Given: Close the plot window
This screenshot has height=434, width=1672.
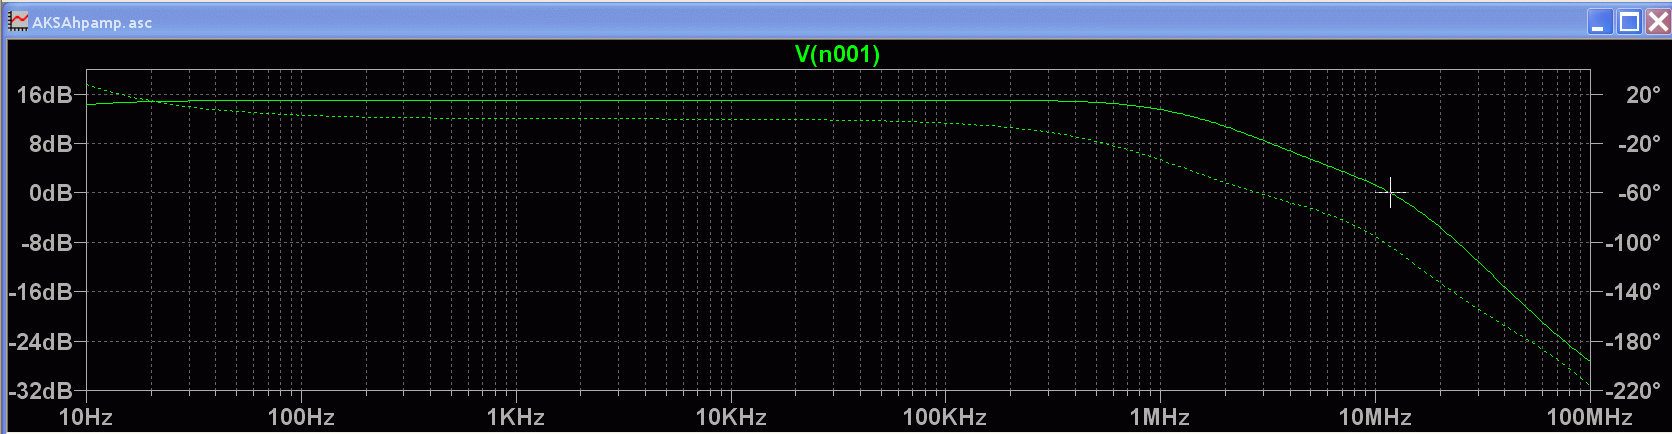Looking at the screenshot, I should coord(1656,21).
